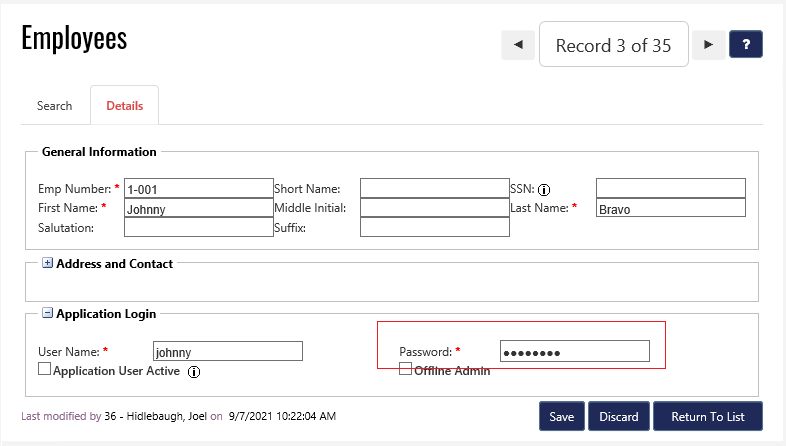Click the SSN info icon
The image size is (786, 446).
click(x=545, y=189)
